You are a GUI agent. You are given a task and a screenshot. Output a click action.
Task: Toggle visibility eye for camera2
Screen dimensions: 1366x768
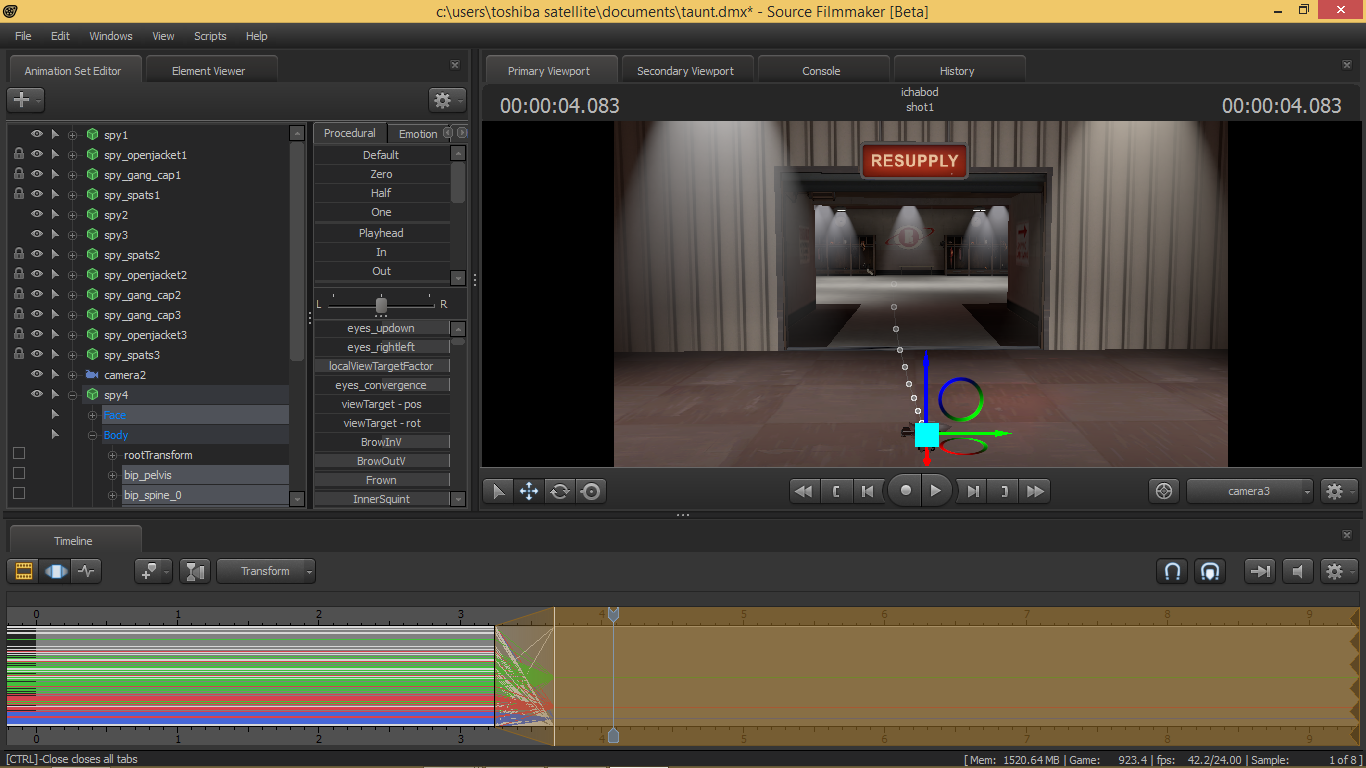click(x=37, y=374)
